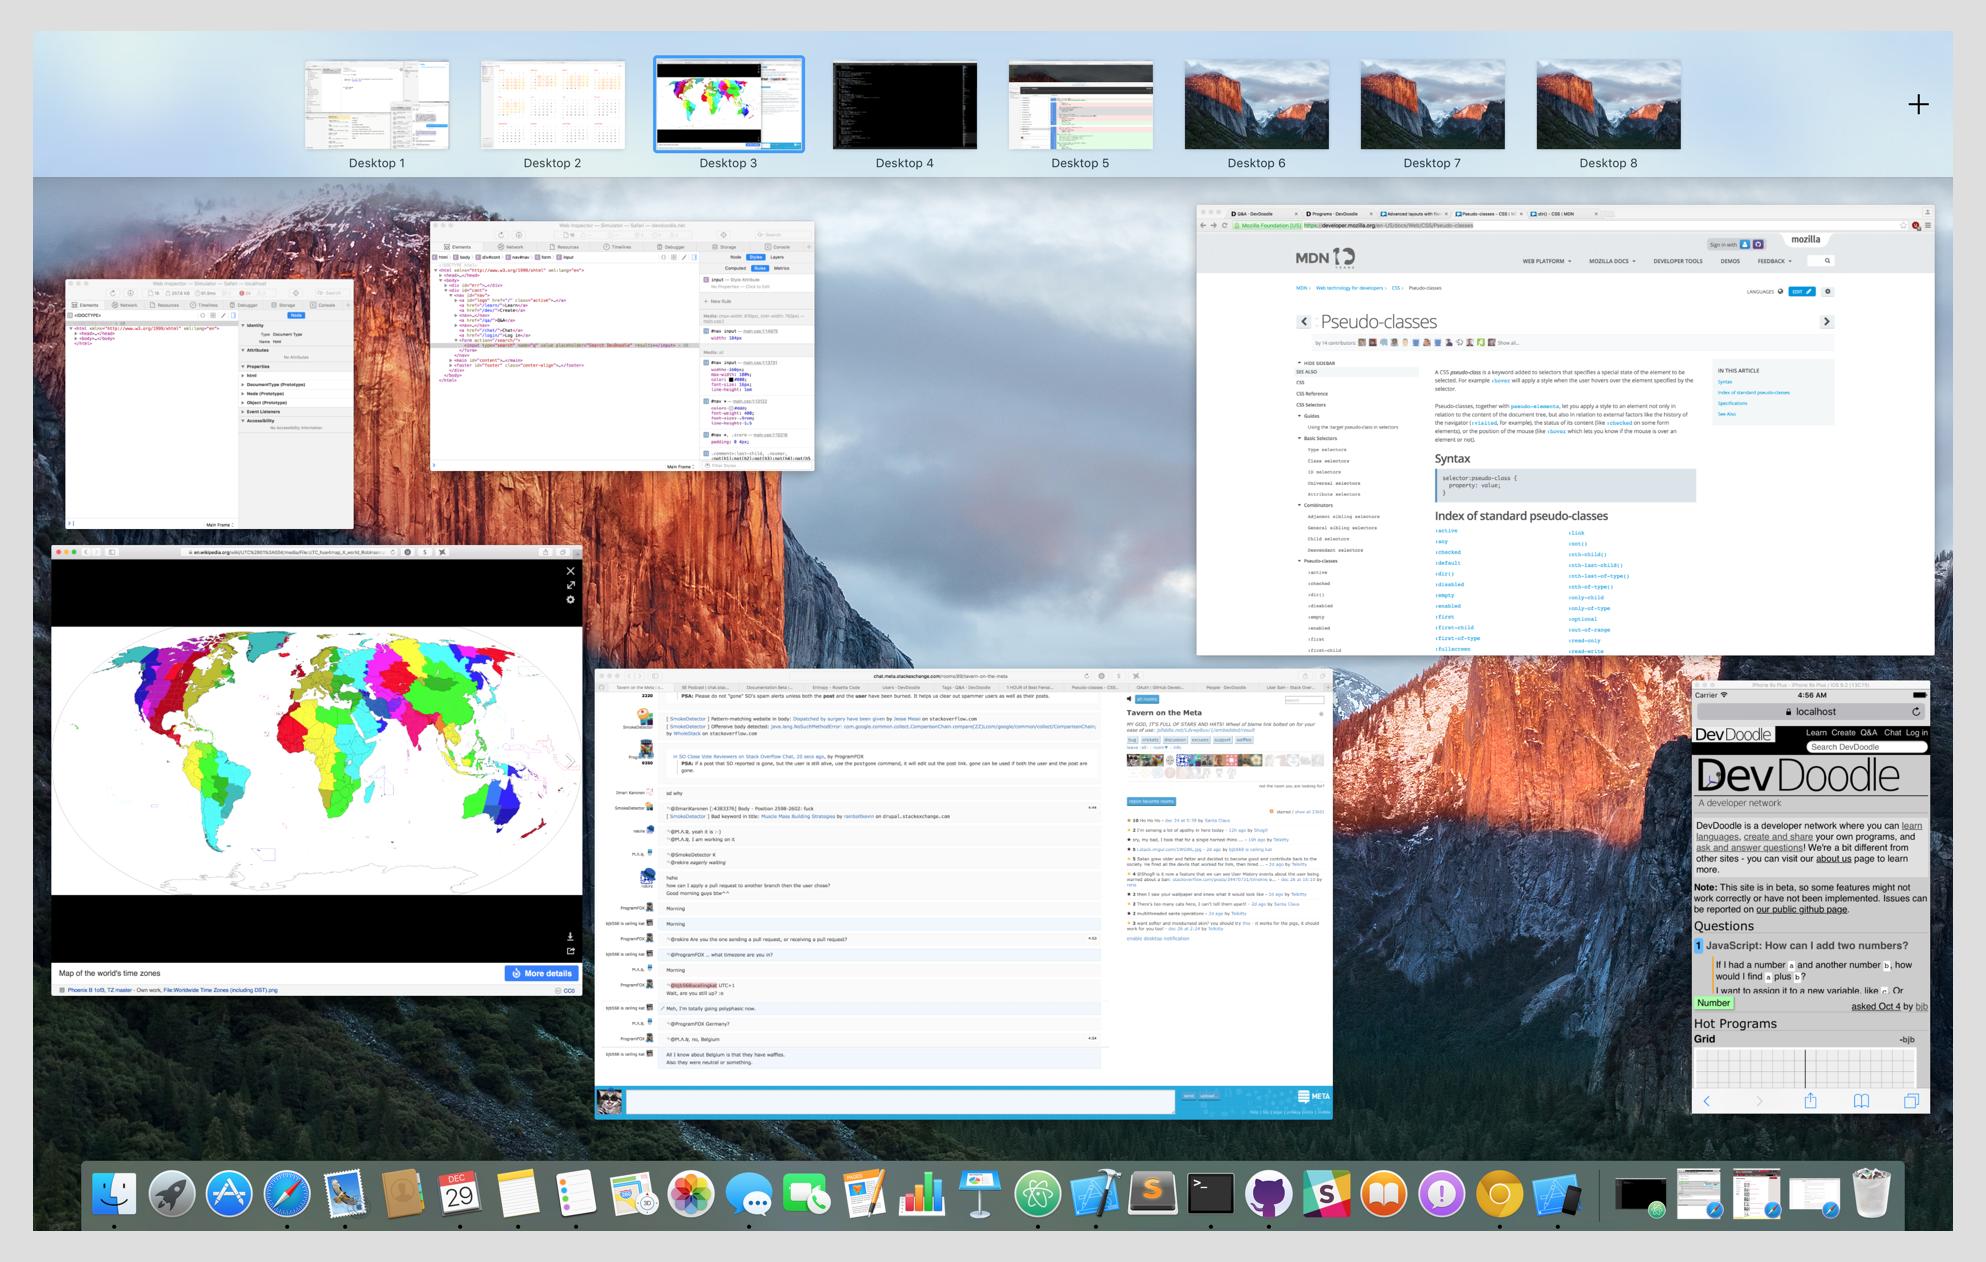Open the iOS Simulator icon in Dock
Image resolution: width=1986 pixels, height=1262 pixels.
[x=1557, y=1194]
